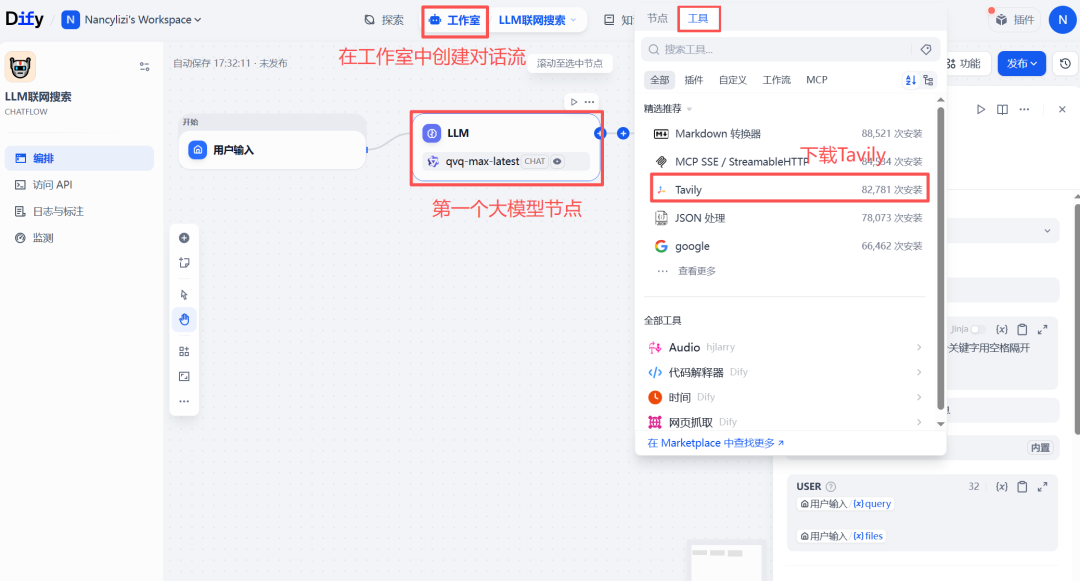Open the 工作室 tab
The width and height of the screenshot is (1080, 581).
tap(455, 21)
